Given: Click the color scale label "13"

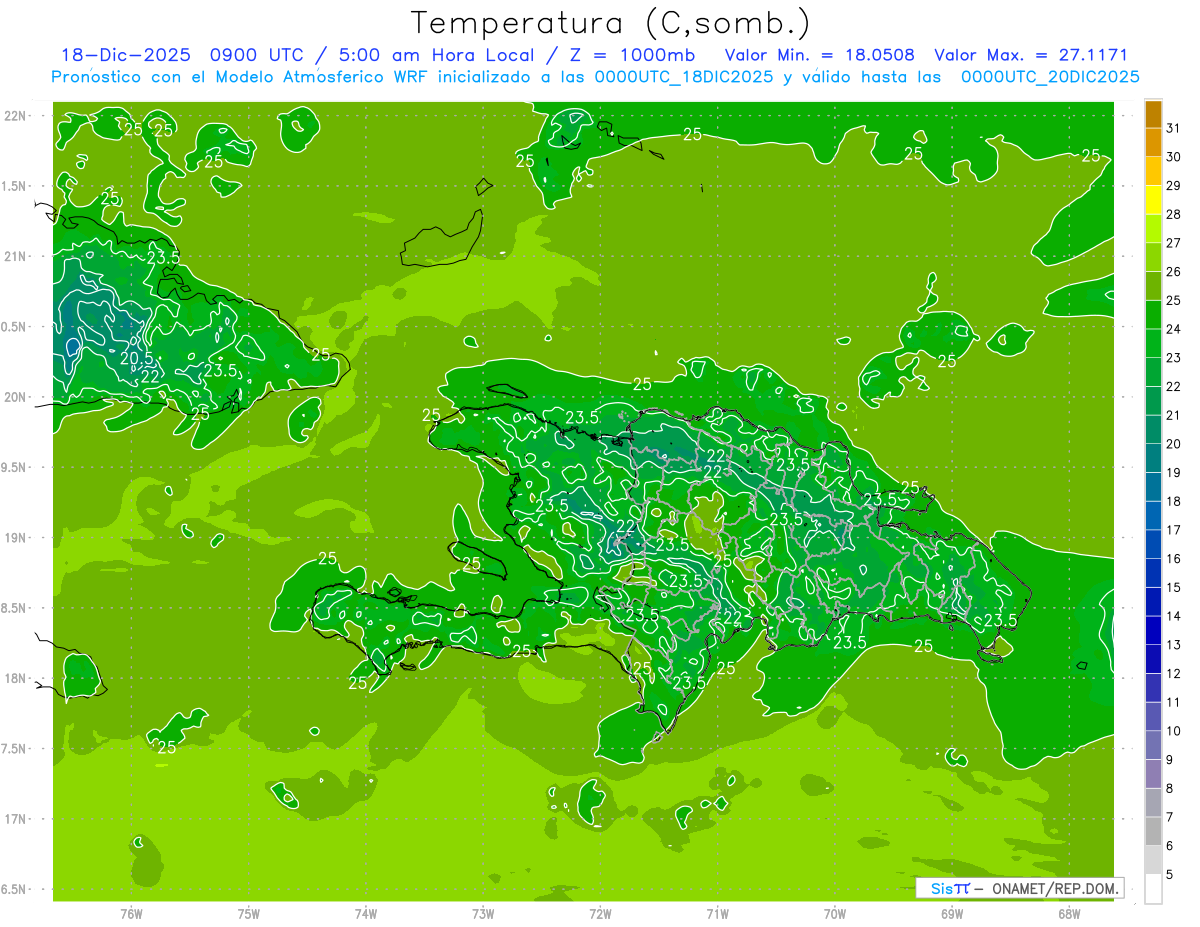Looking at the screenshot, I should point(1173,645).
